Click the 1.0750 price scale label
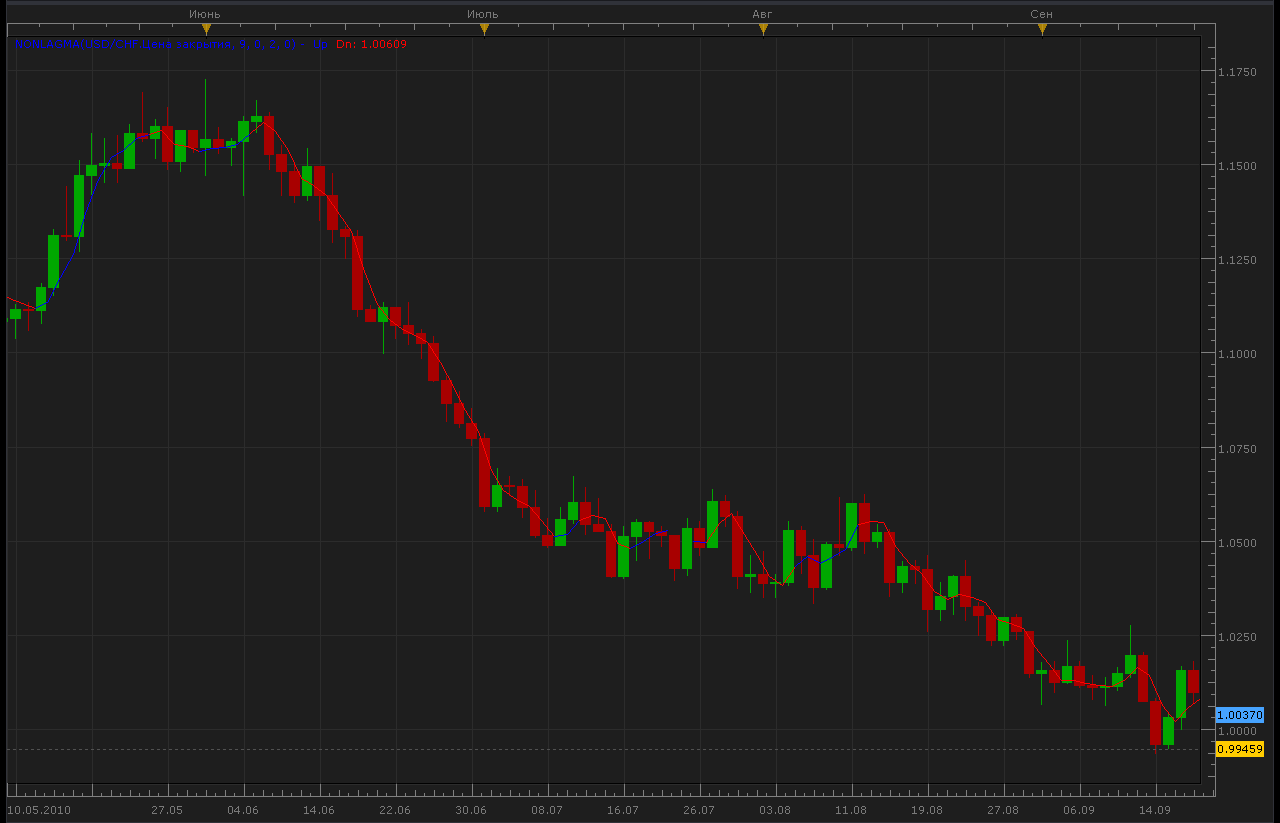1280x823 pixels. click(1237, 449)
